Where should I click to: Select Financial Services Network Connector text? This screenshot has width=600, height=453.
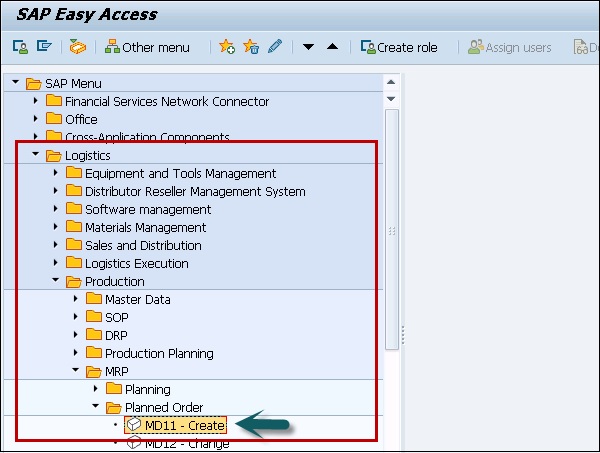pyautogui.click(x=167, y=101)
